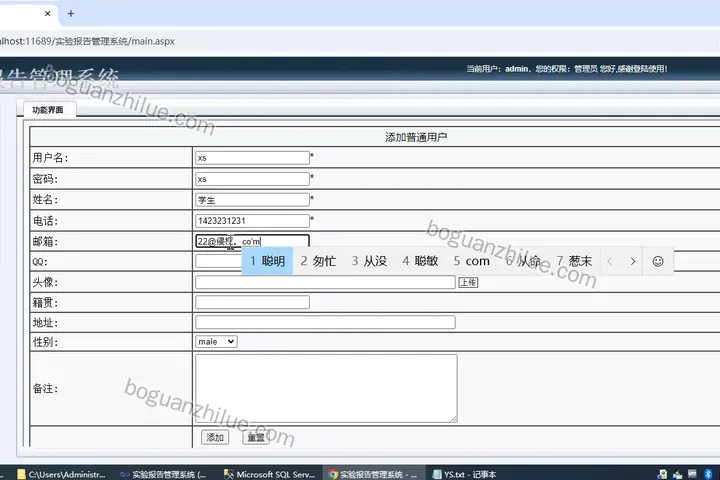Click the 电话 input field

point(252,220)
